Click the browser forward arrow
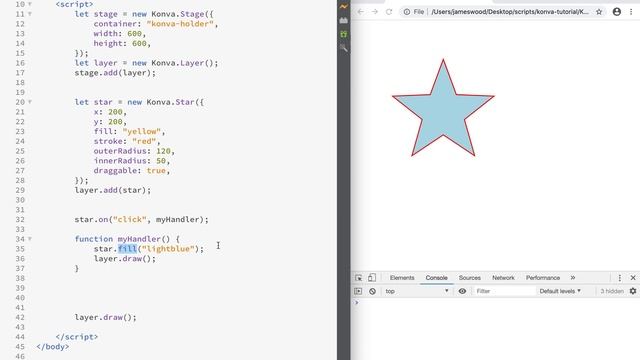640x360 pixels. pyautogui.click(x=375, y=12)
